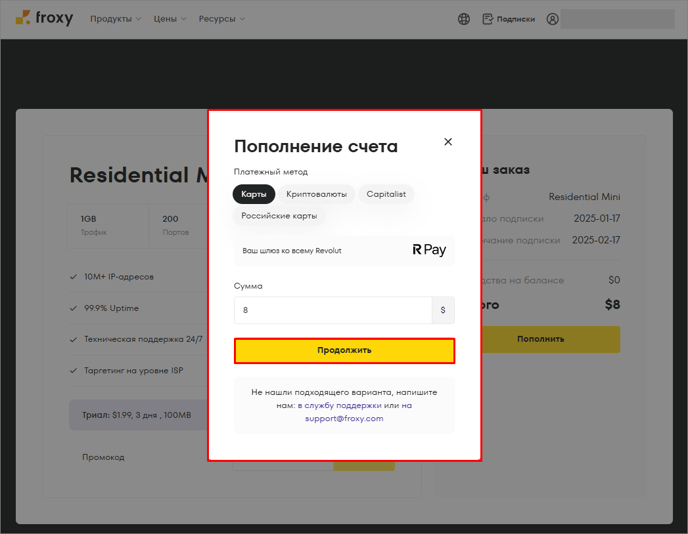
Task: Choose the Revolut Pay gateway option
Action: (344, 251)
